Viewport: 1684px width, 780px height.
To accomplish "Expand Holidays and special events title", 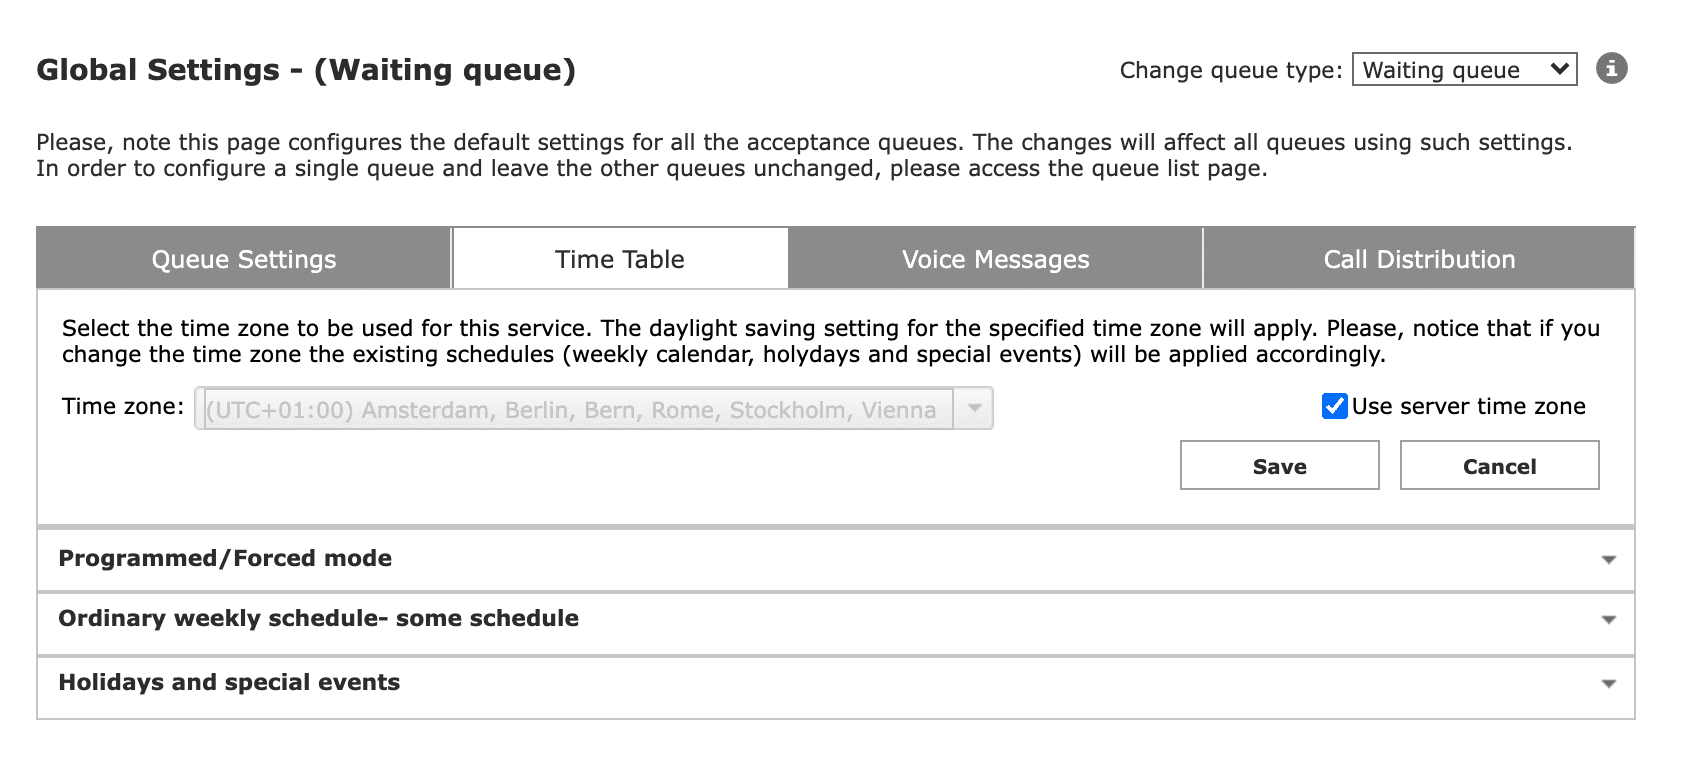I will [x=229, y=682].
